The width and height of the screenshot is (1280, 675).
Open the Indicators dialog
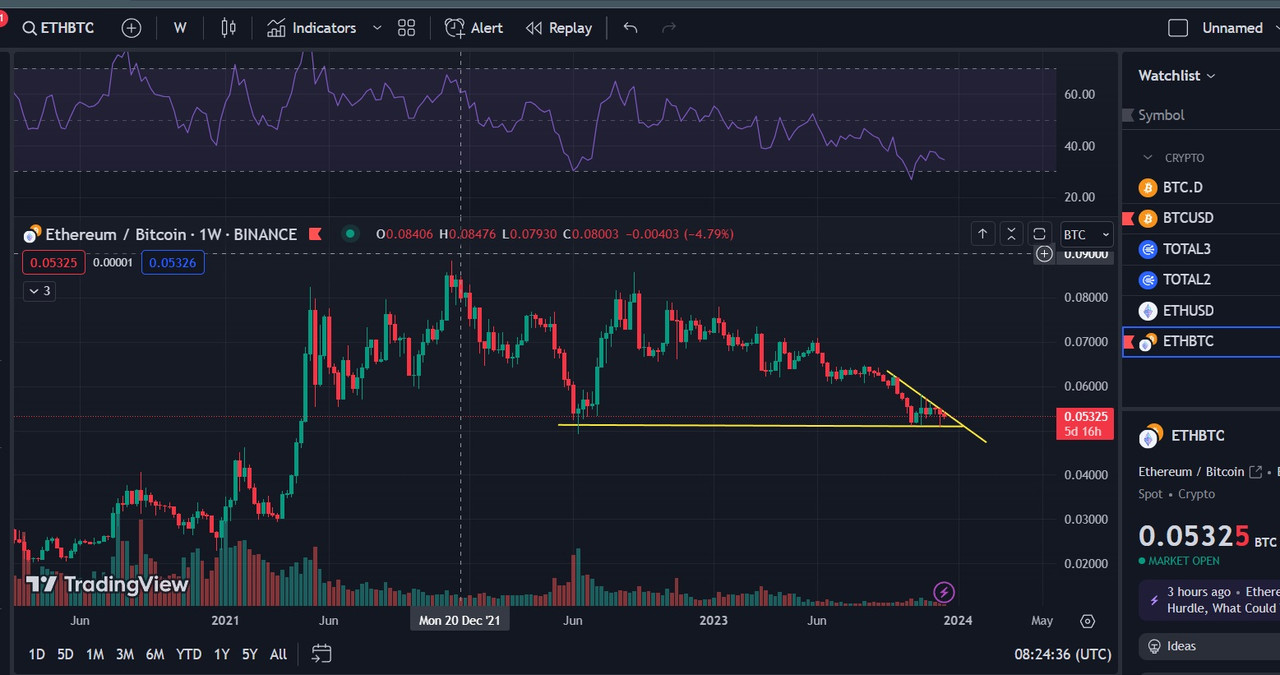point(311,28)
